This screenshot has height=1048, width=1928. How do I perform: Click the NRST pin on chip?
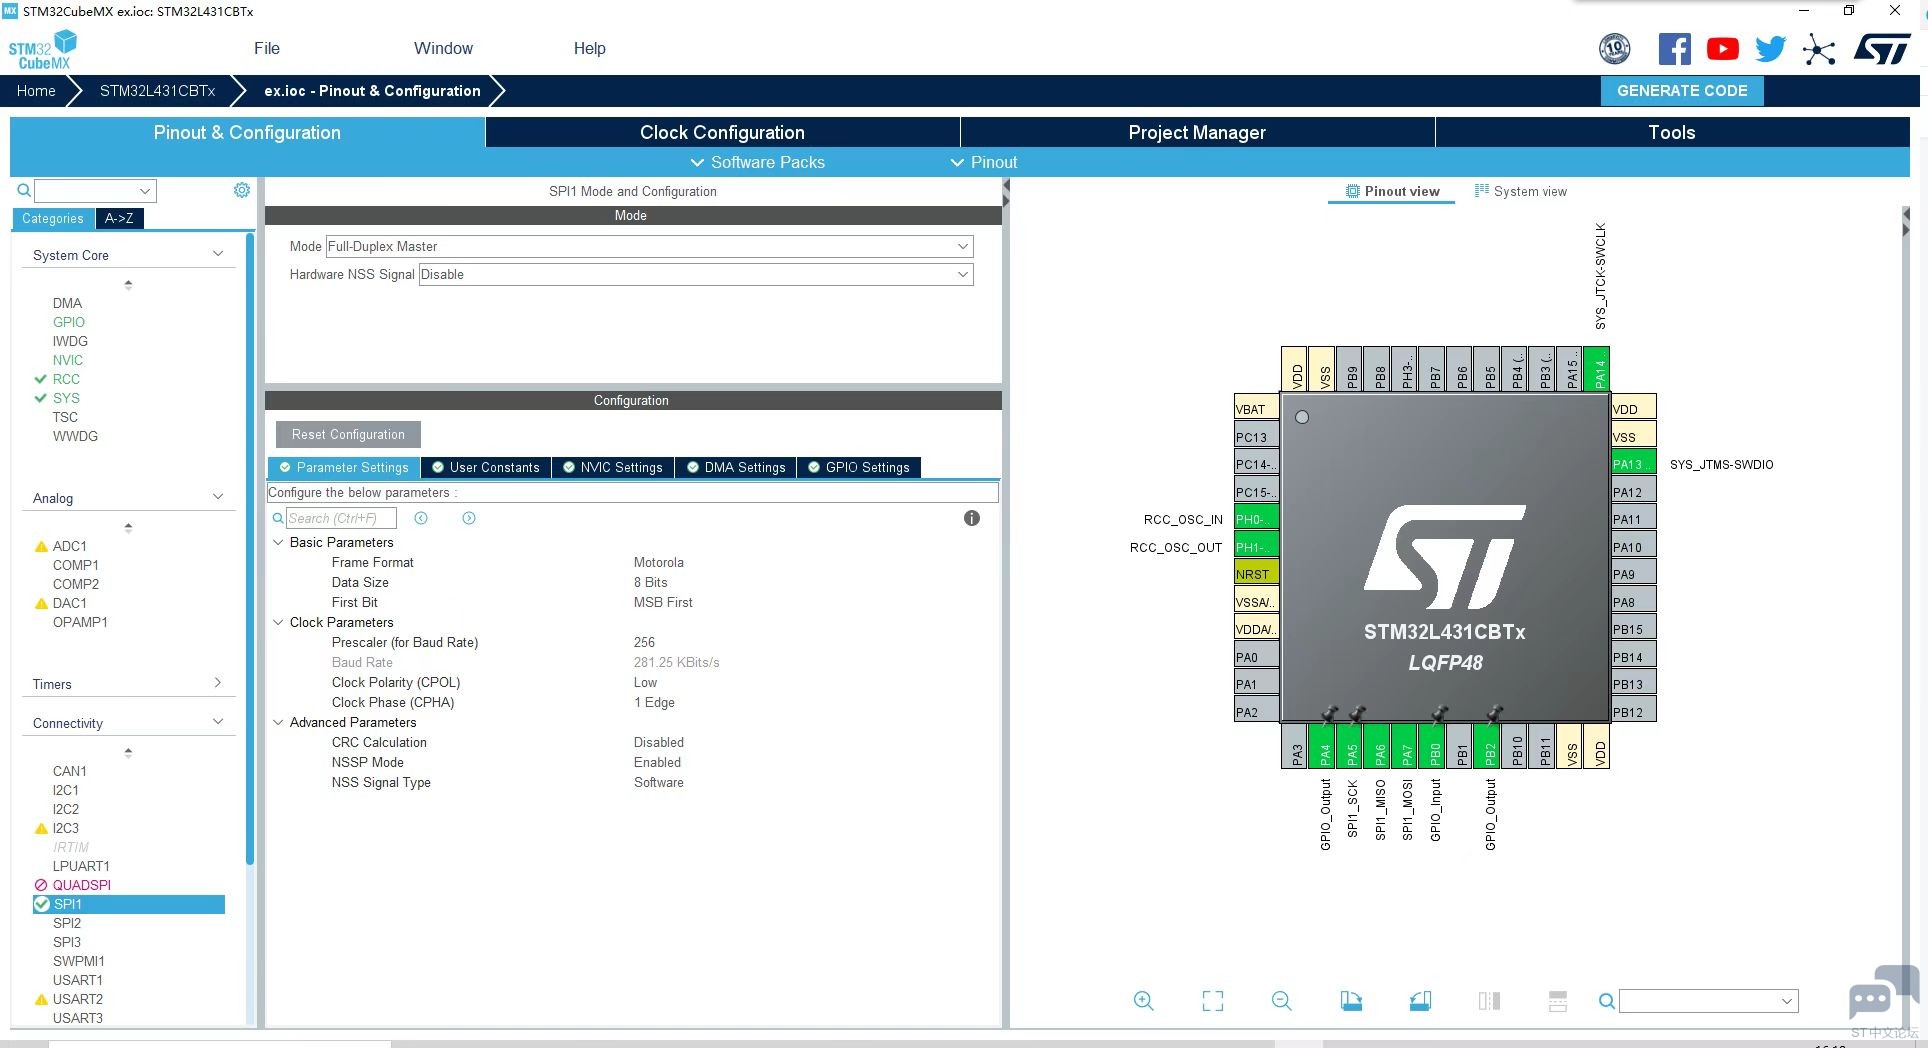click(x=1256, y=574)
